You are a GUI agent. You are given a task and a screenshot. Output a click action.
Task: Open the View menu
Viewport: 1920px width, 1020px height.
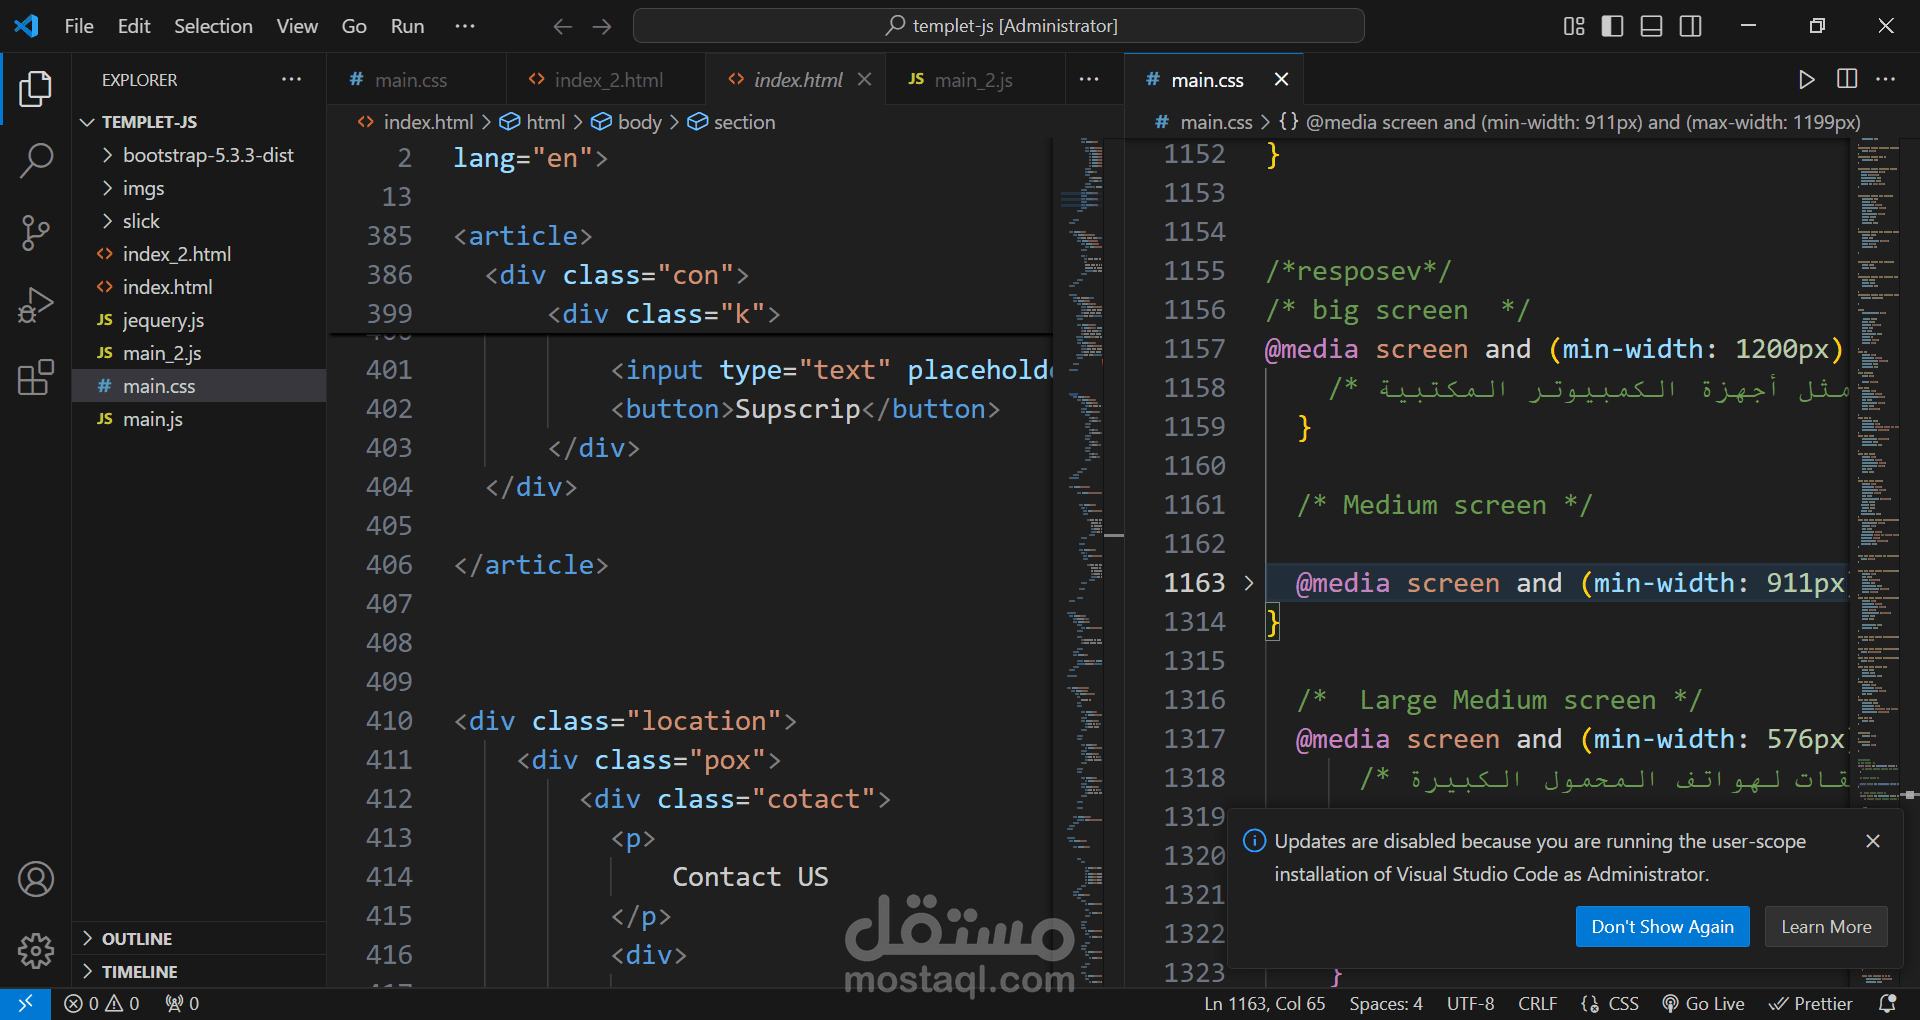click(297, 26)
